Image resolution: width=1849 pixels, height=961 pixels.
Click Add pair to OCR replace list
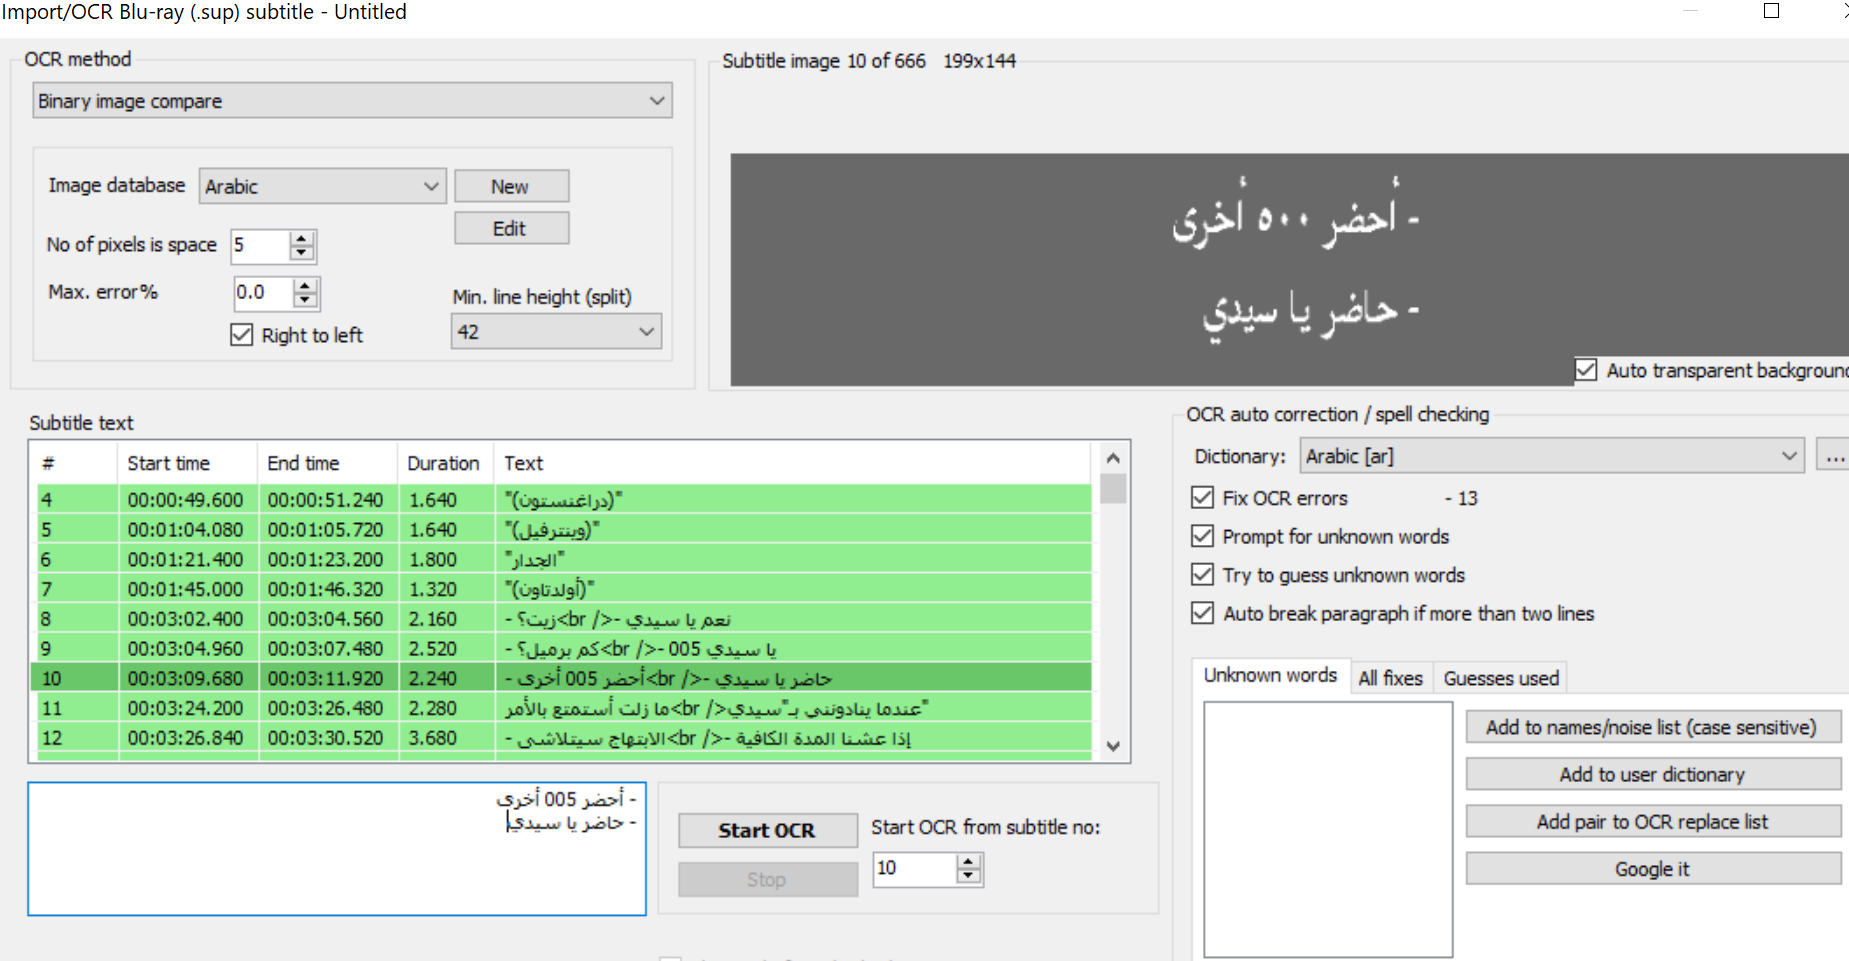coord(1653,821)
